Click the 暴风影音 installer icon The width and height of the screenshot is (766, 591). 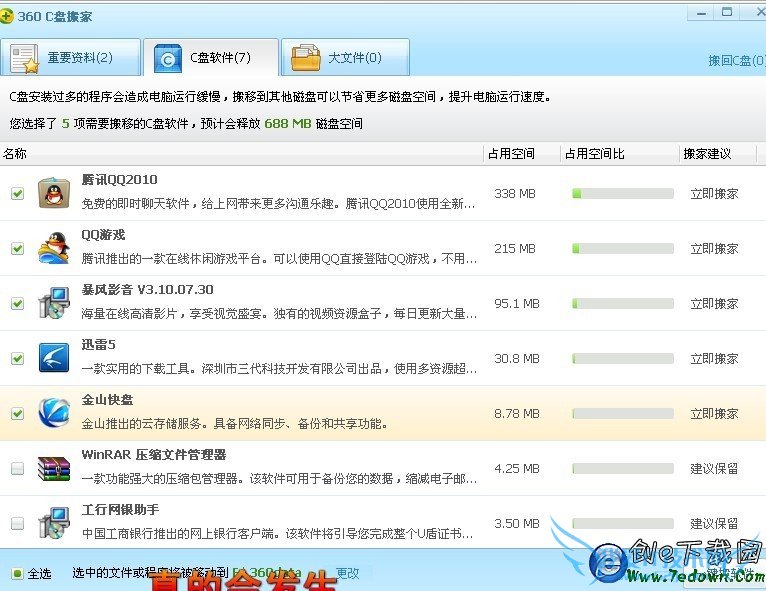click(54, 303)
